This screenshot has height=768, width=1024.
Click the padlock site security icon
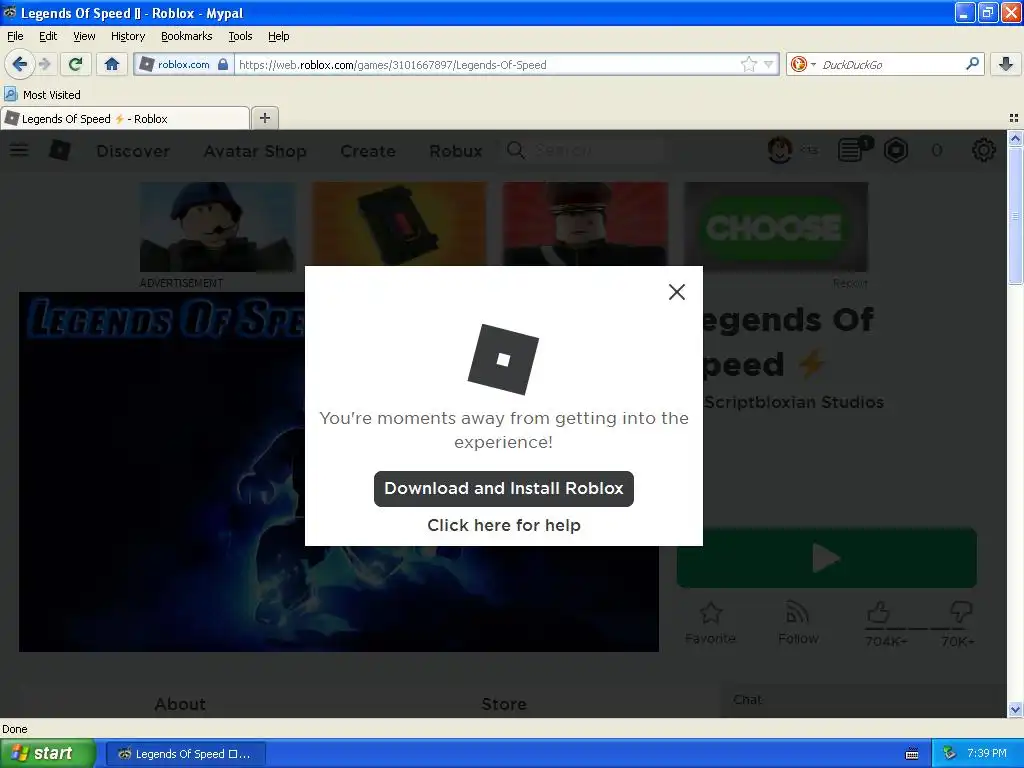pyautogui.click(x=223, y=64)
